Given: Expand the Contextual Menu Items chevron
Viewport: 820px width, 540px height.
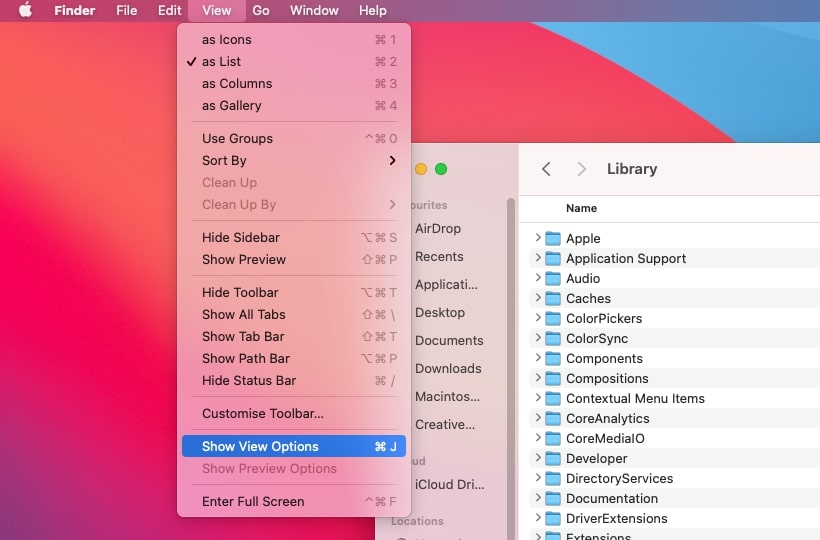Looking at the screenshot, I should click(x=538, y=397).
